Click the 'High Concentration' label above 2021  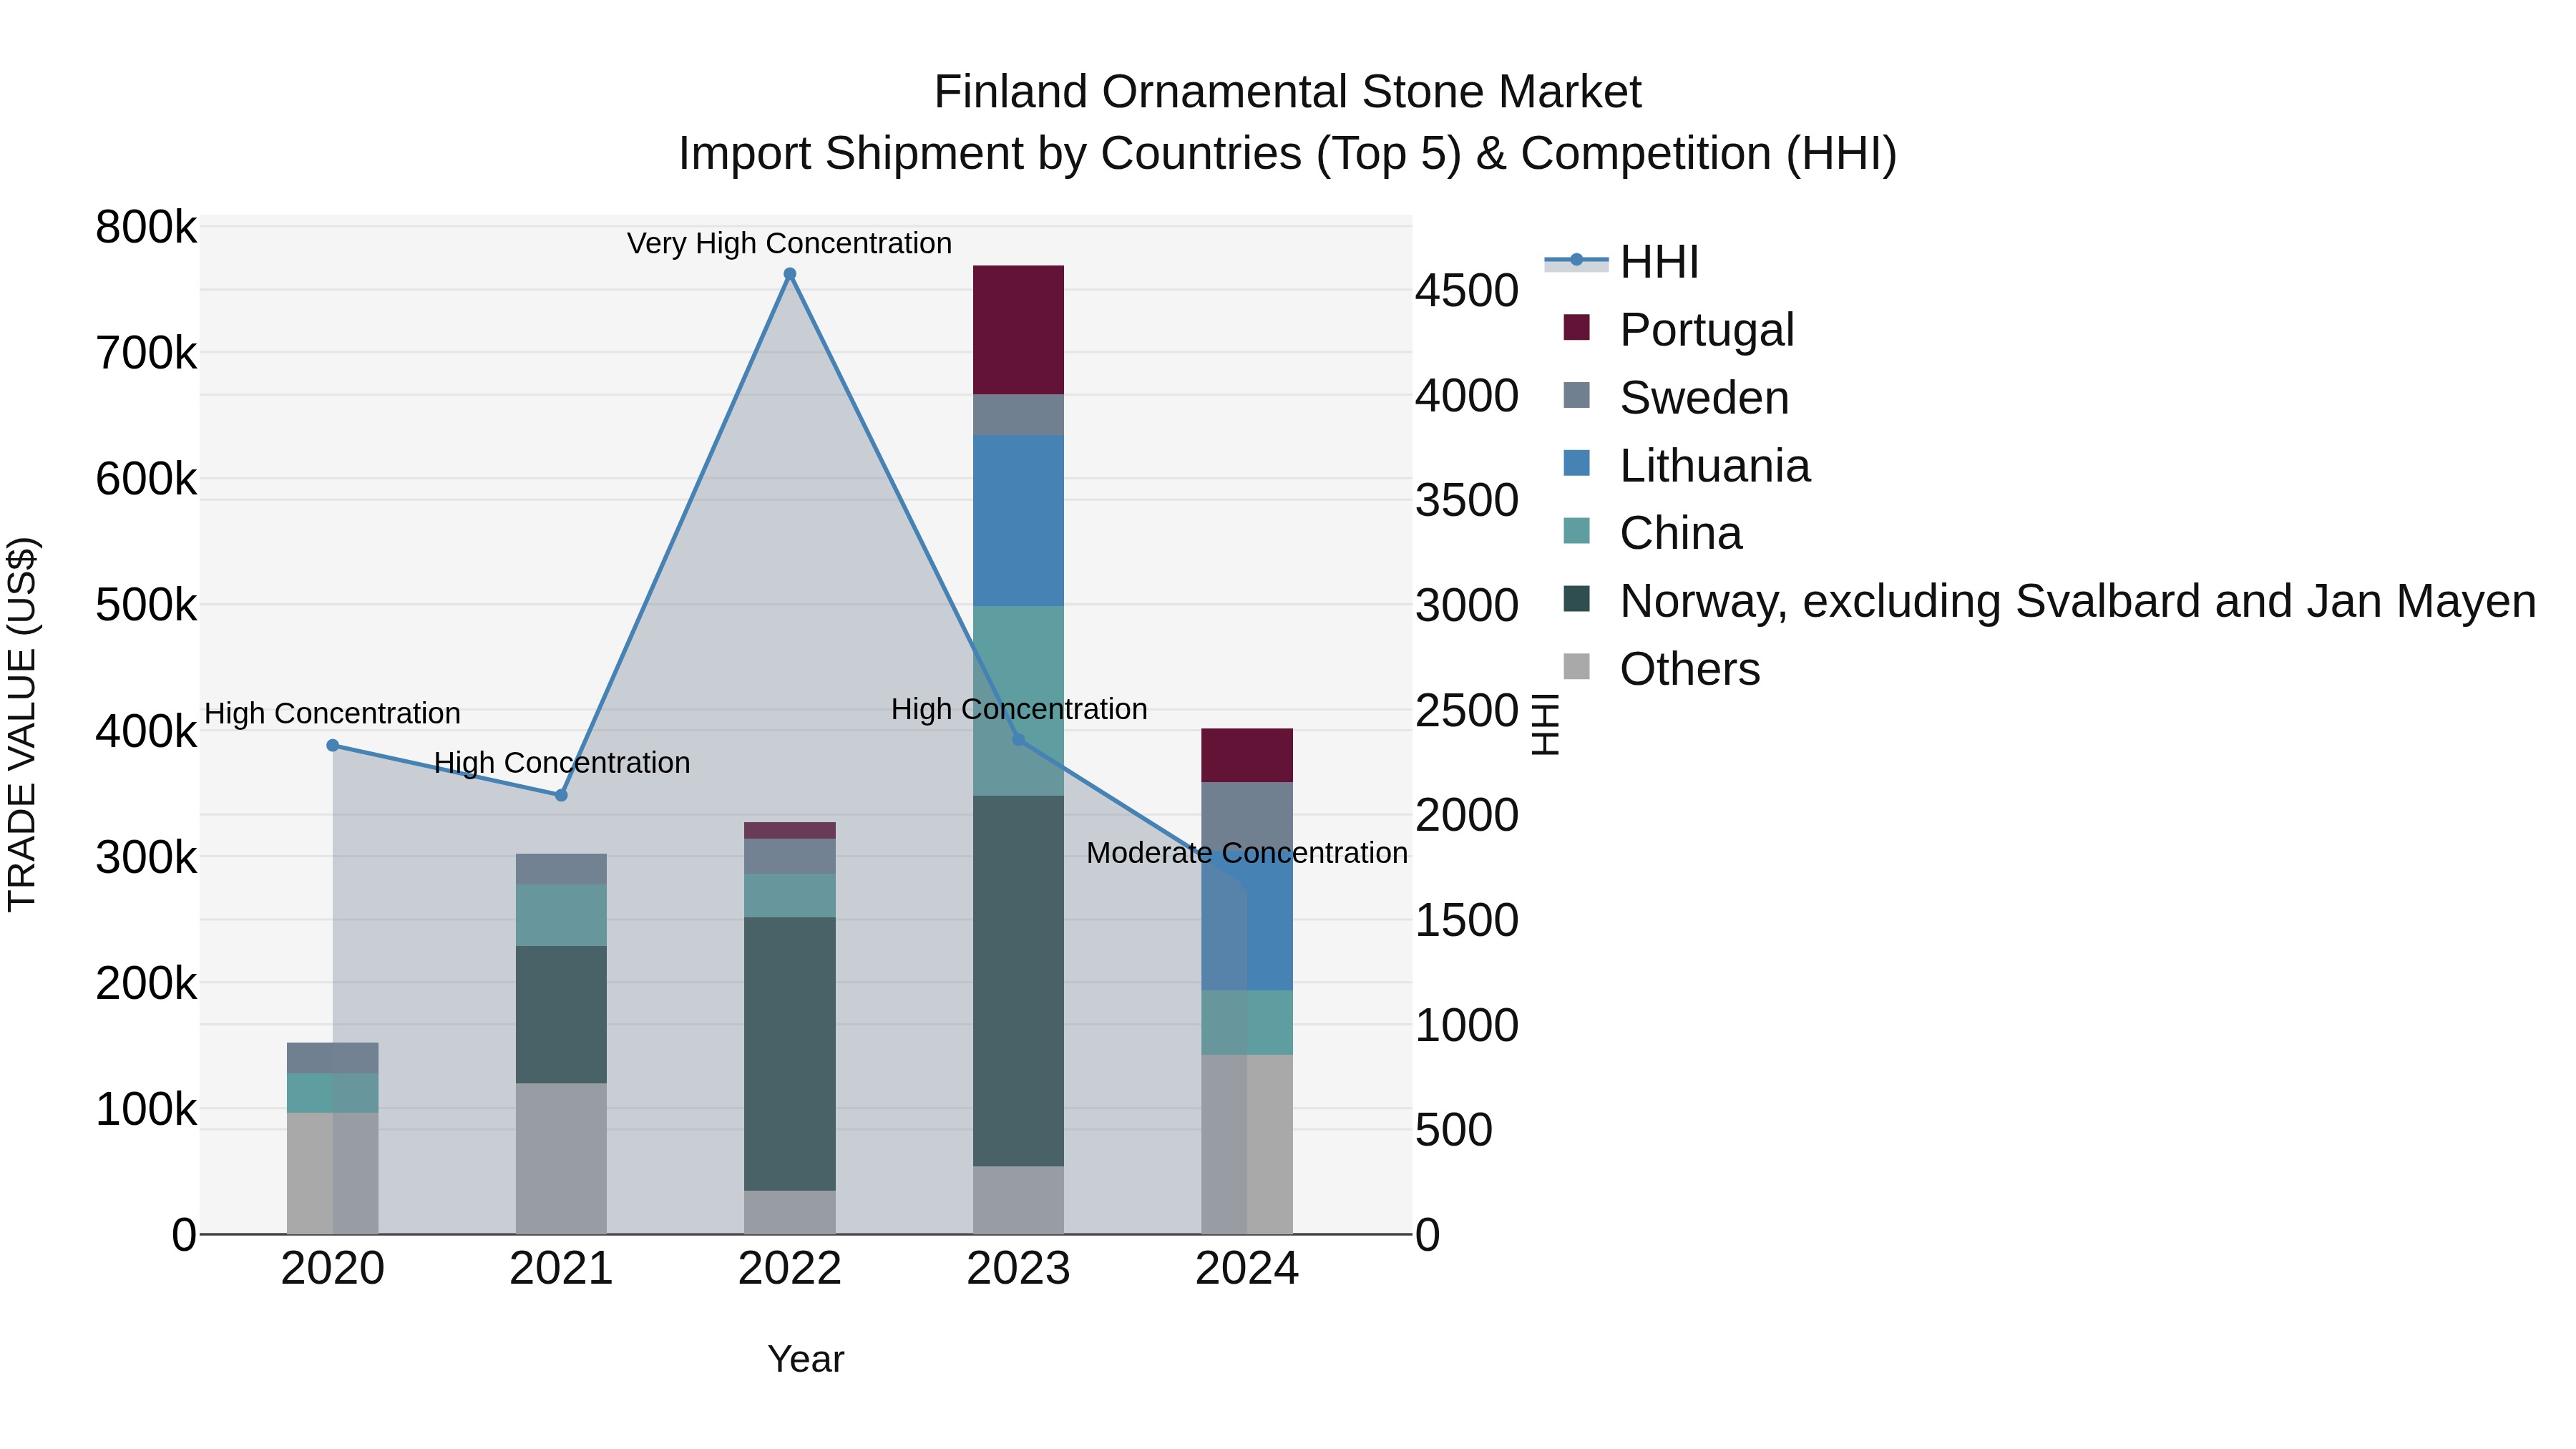562,763
